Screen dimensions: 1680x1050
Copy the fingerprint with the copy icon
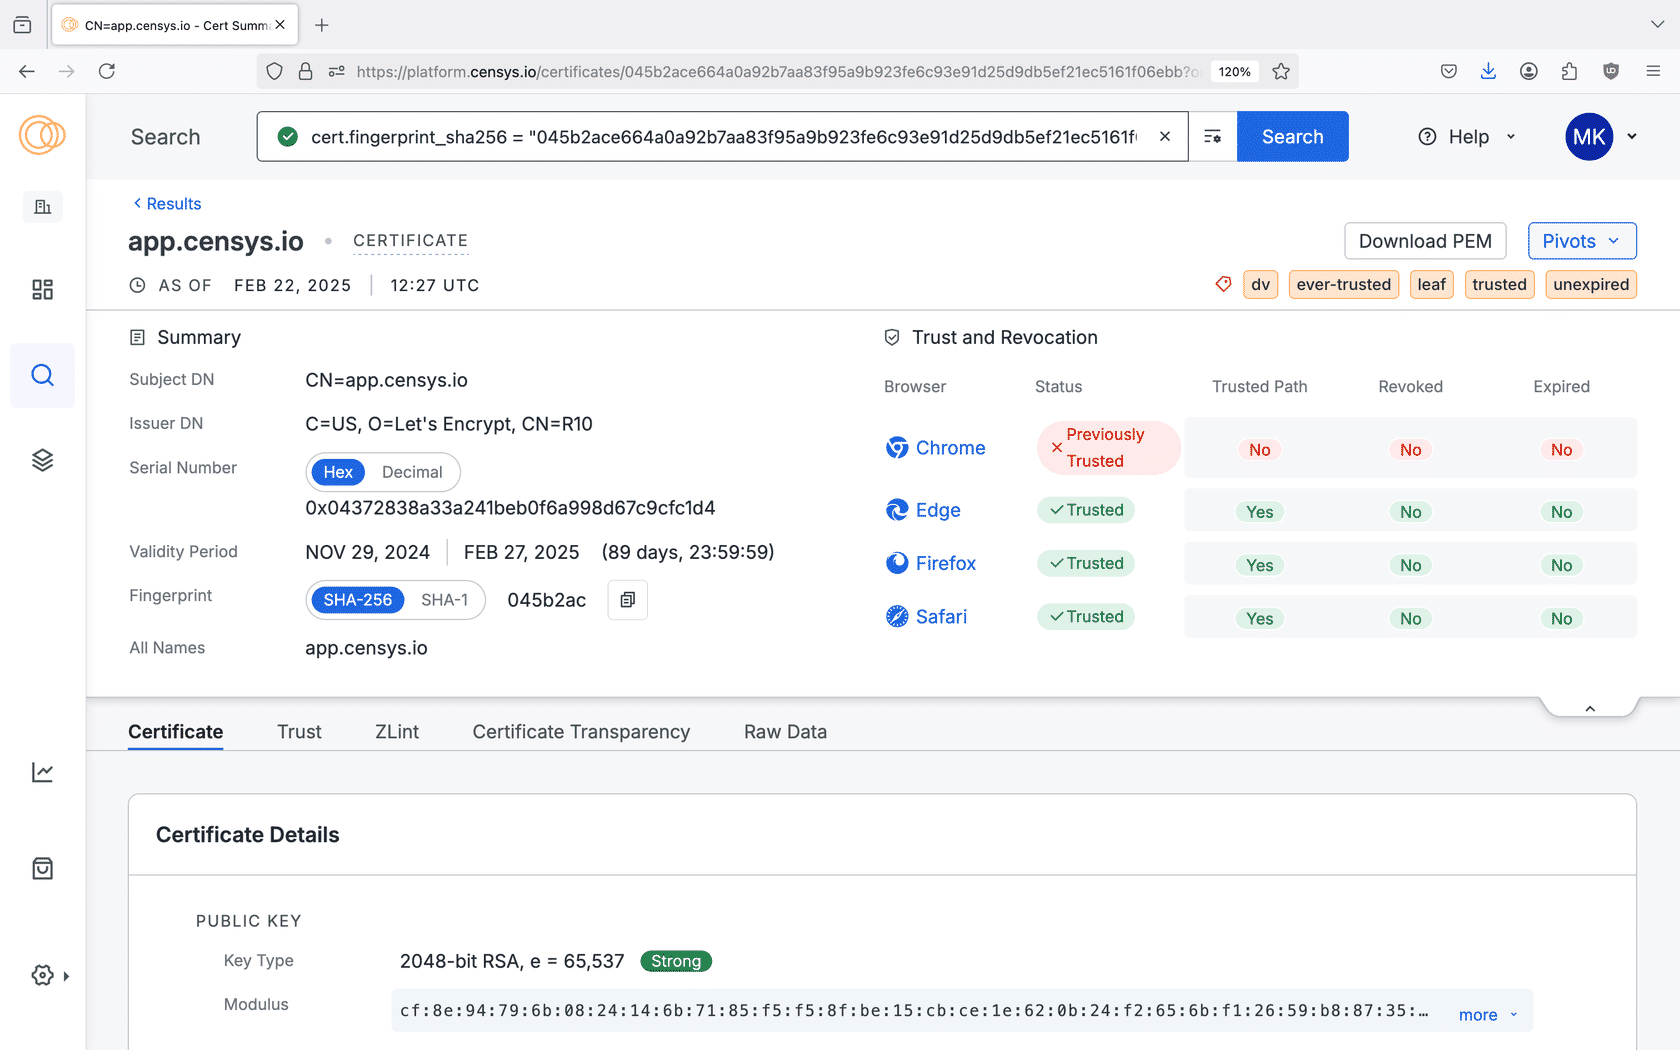pos(628,600)
